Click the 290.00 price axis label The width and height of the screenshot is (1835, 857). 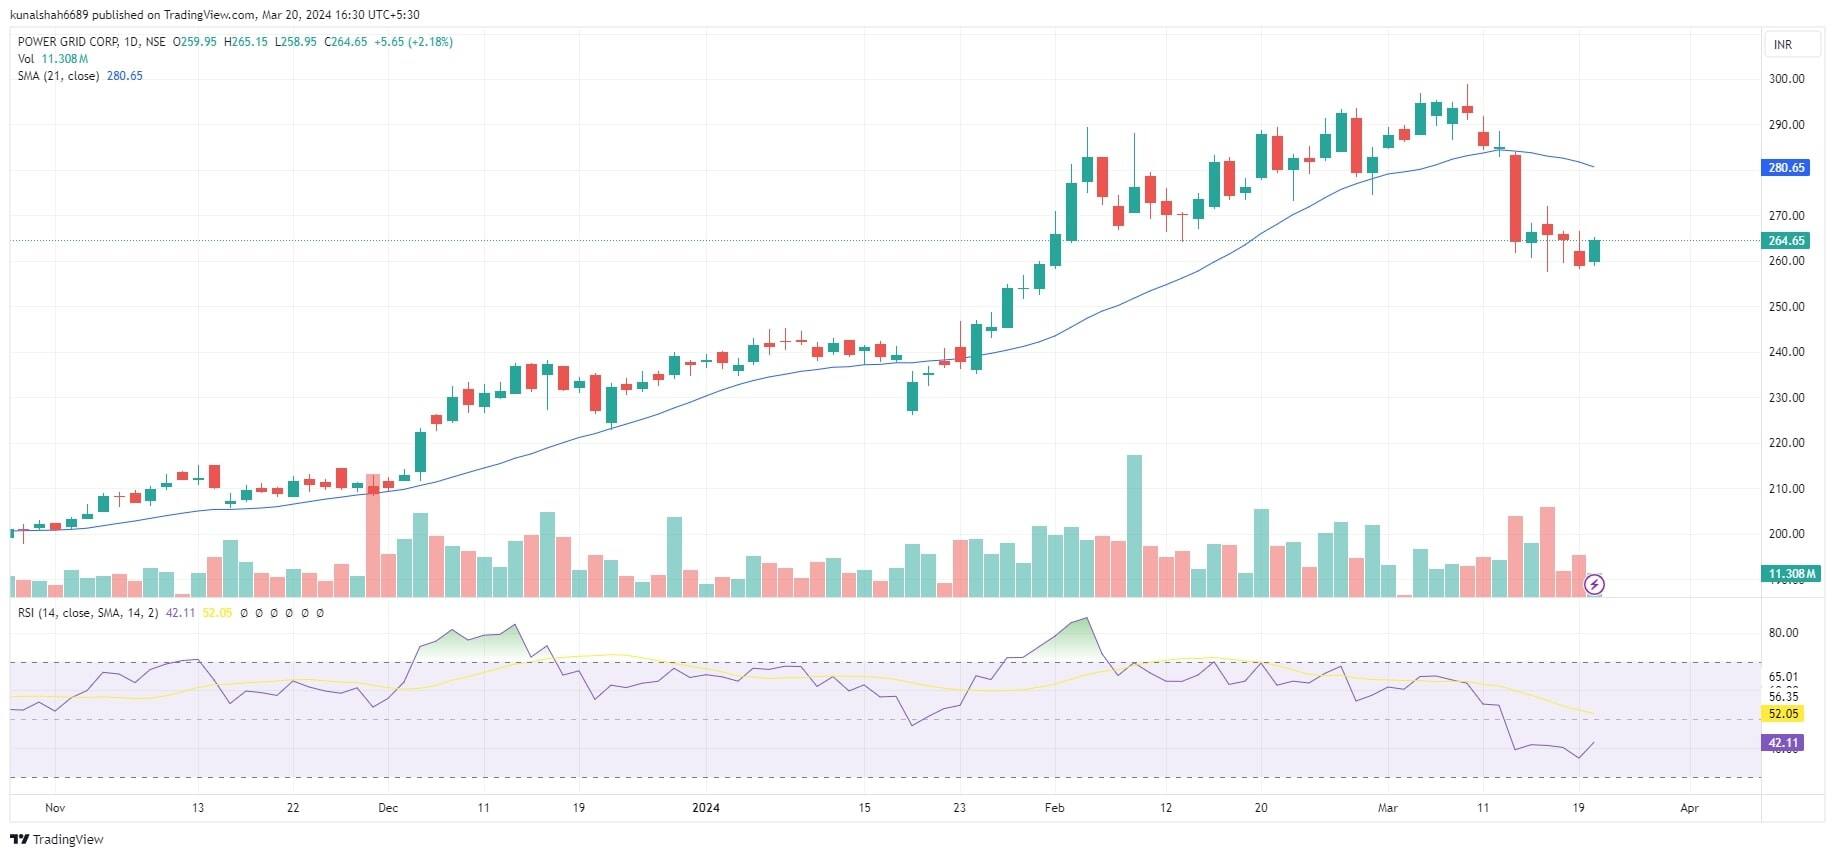pyautogui.click(x=1786, y=125)
